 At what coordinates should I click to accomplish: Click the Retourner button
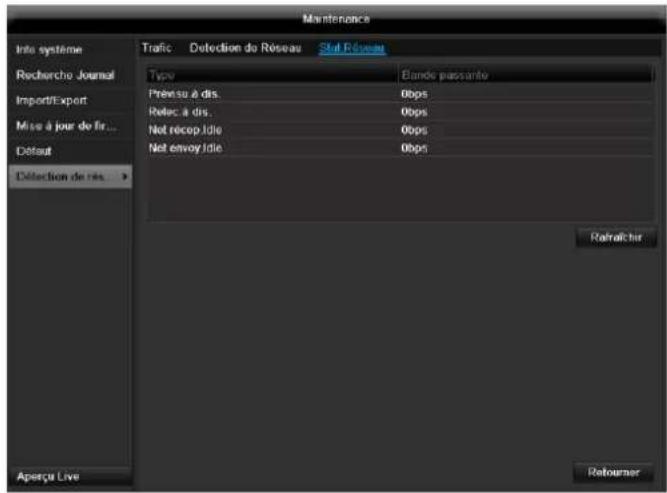click(607, 471)
